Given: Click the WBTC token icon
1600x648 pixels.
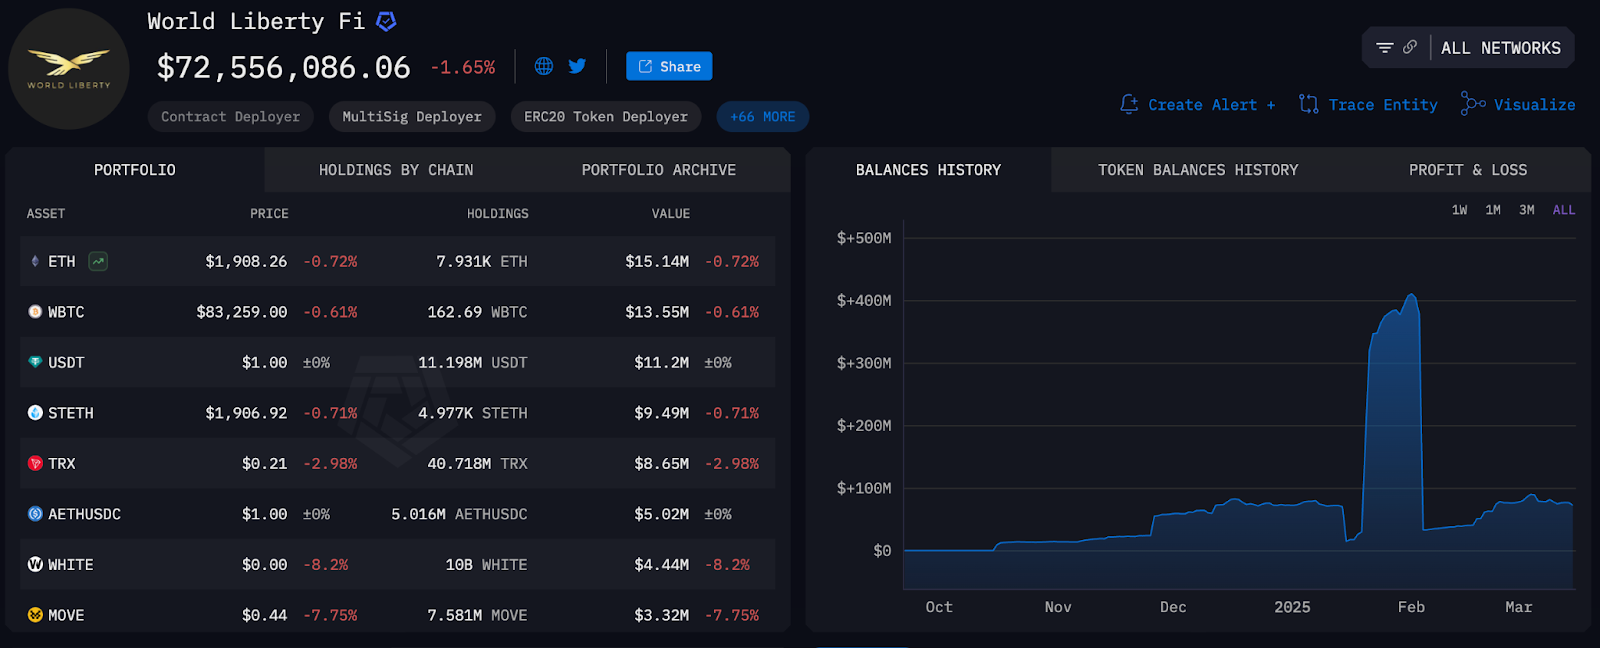Looking at the screenshot, I should pyautogui.click(x=35, y=312).
